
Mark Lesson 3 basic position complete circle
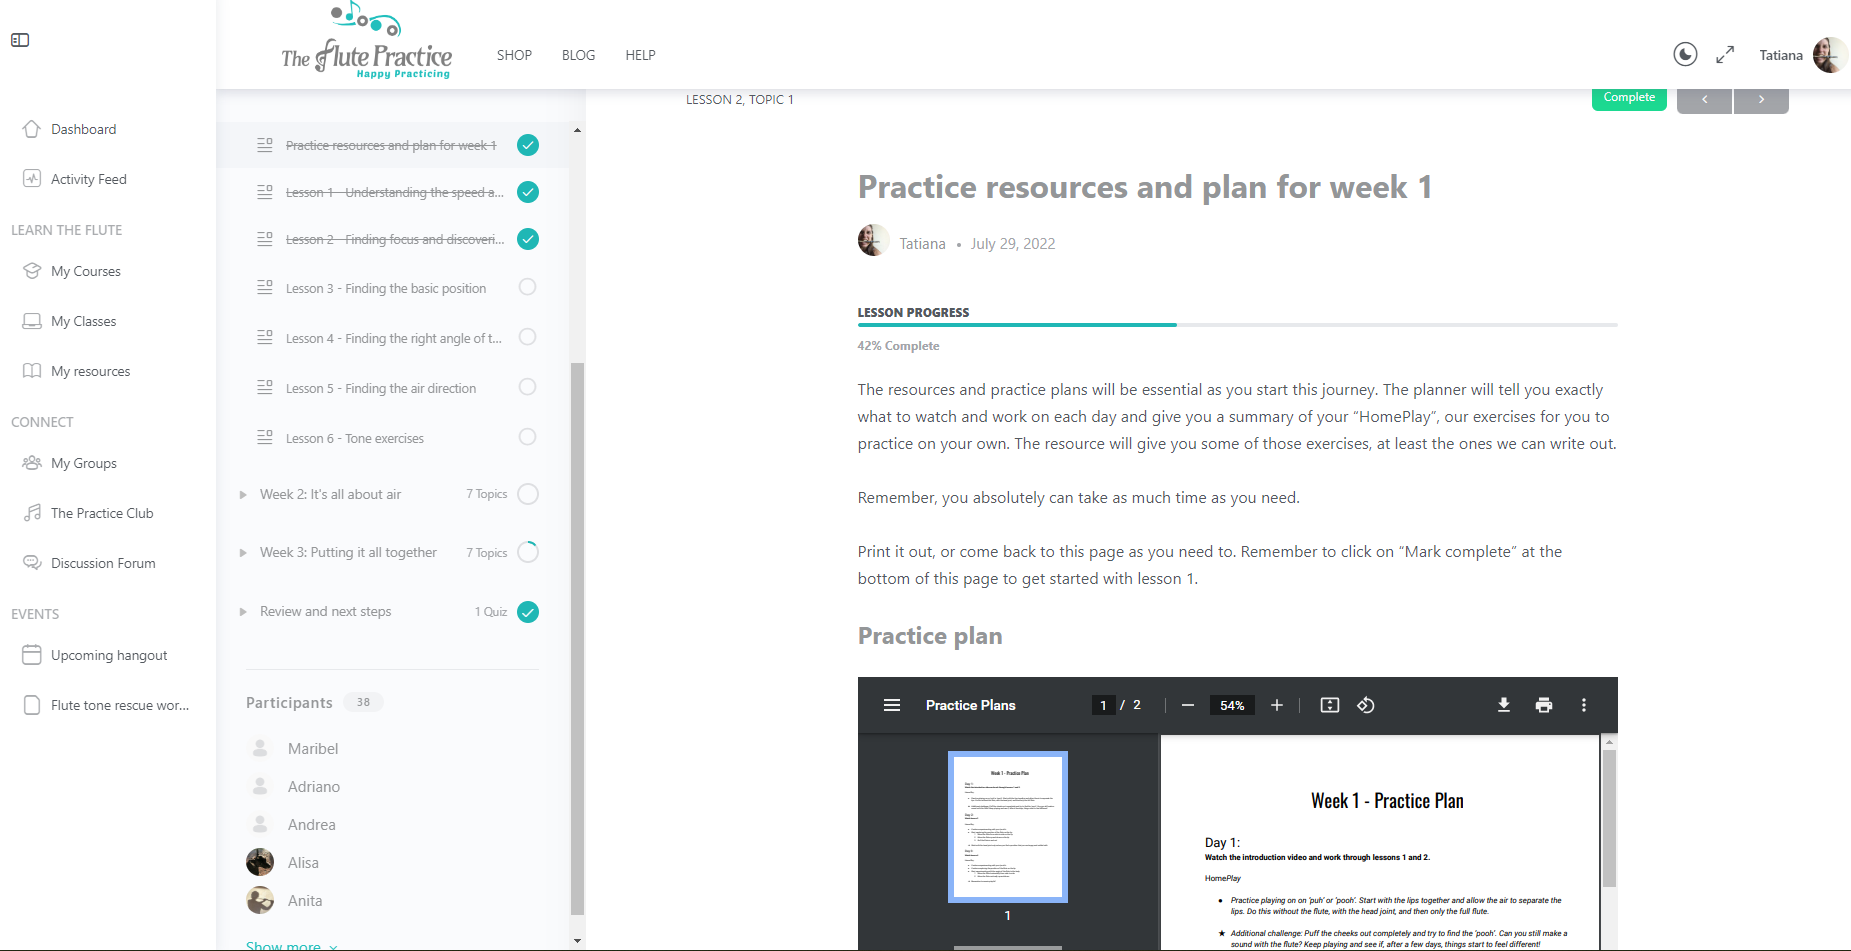pos(527,288)
